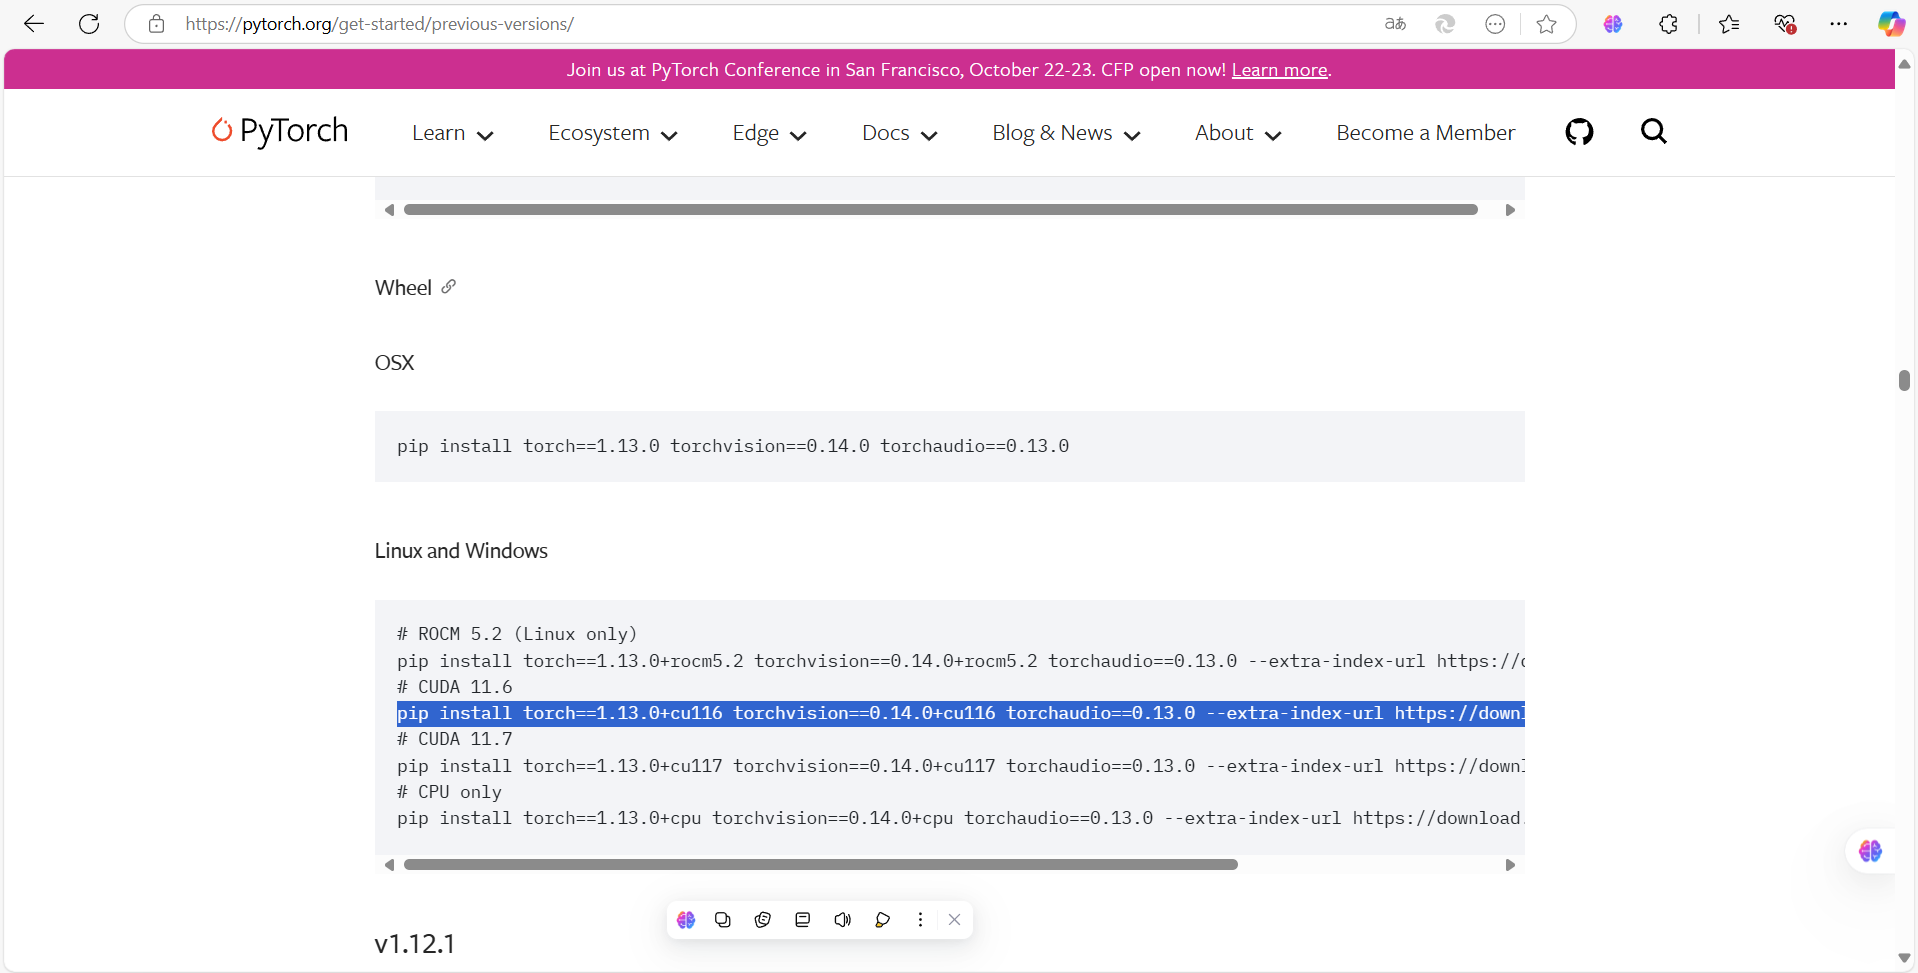Image resolution: width=1918 pixels, height=973 pixels.
Task: Click copy icon in selection popup toolbar
Action: point(723,920)
